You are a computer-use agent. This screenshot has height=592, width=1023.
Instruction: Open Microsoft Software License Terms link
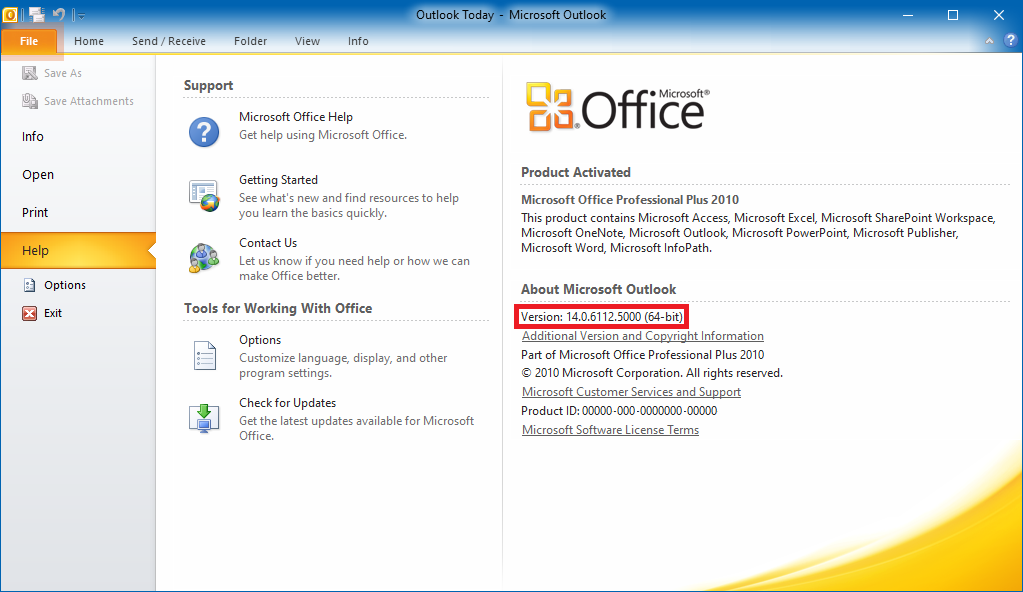point(610,430)
